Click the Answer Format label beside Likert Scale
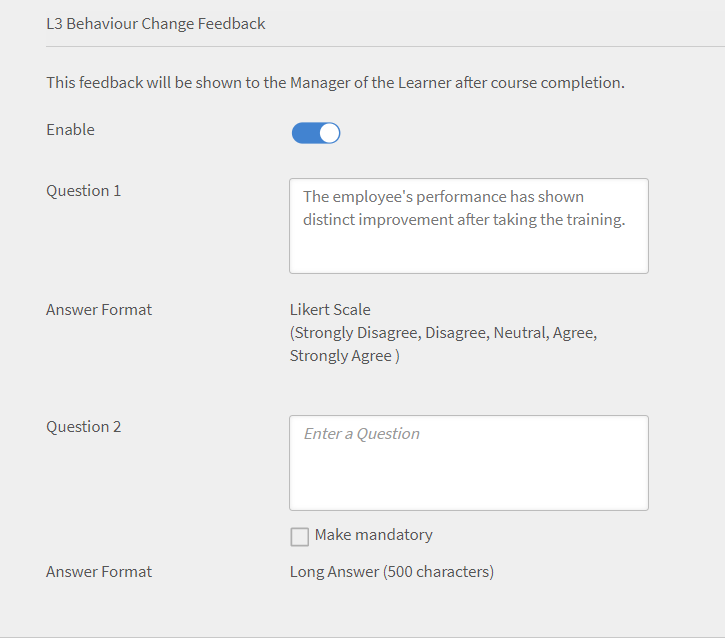Screen dimensions: 725x638 click(99, 309)
